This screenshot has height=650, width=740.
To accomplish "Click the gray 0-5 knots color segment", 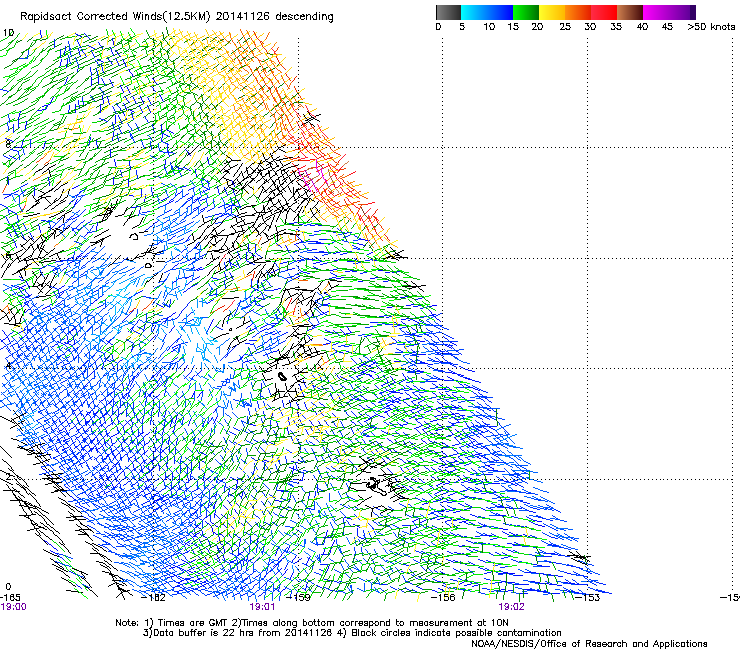I will pos(448,12).
